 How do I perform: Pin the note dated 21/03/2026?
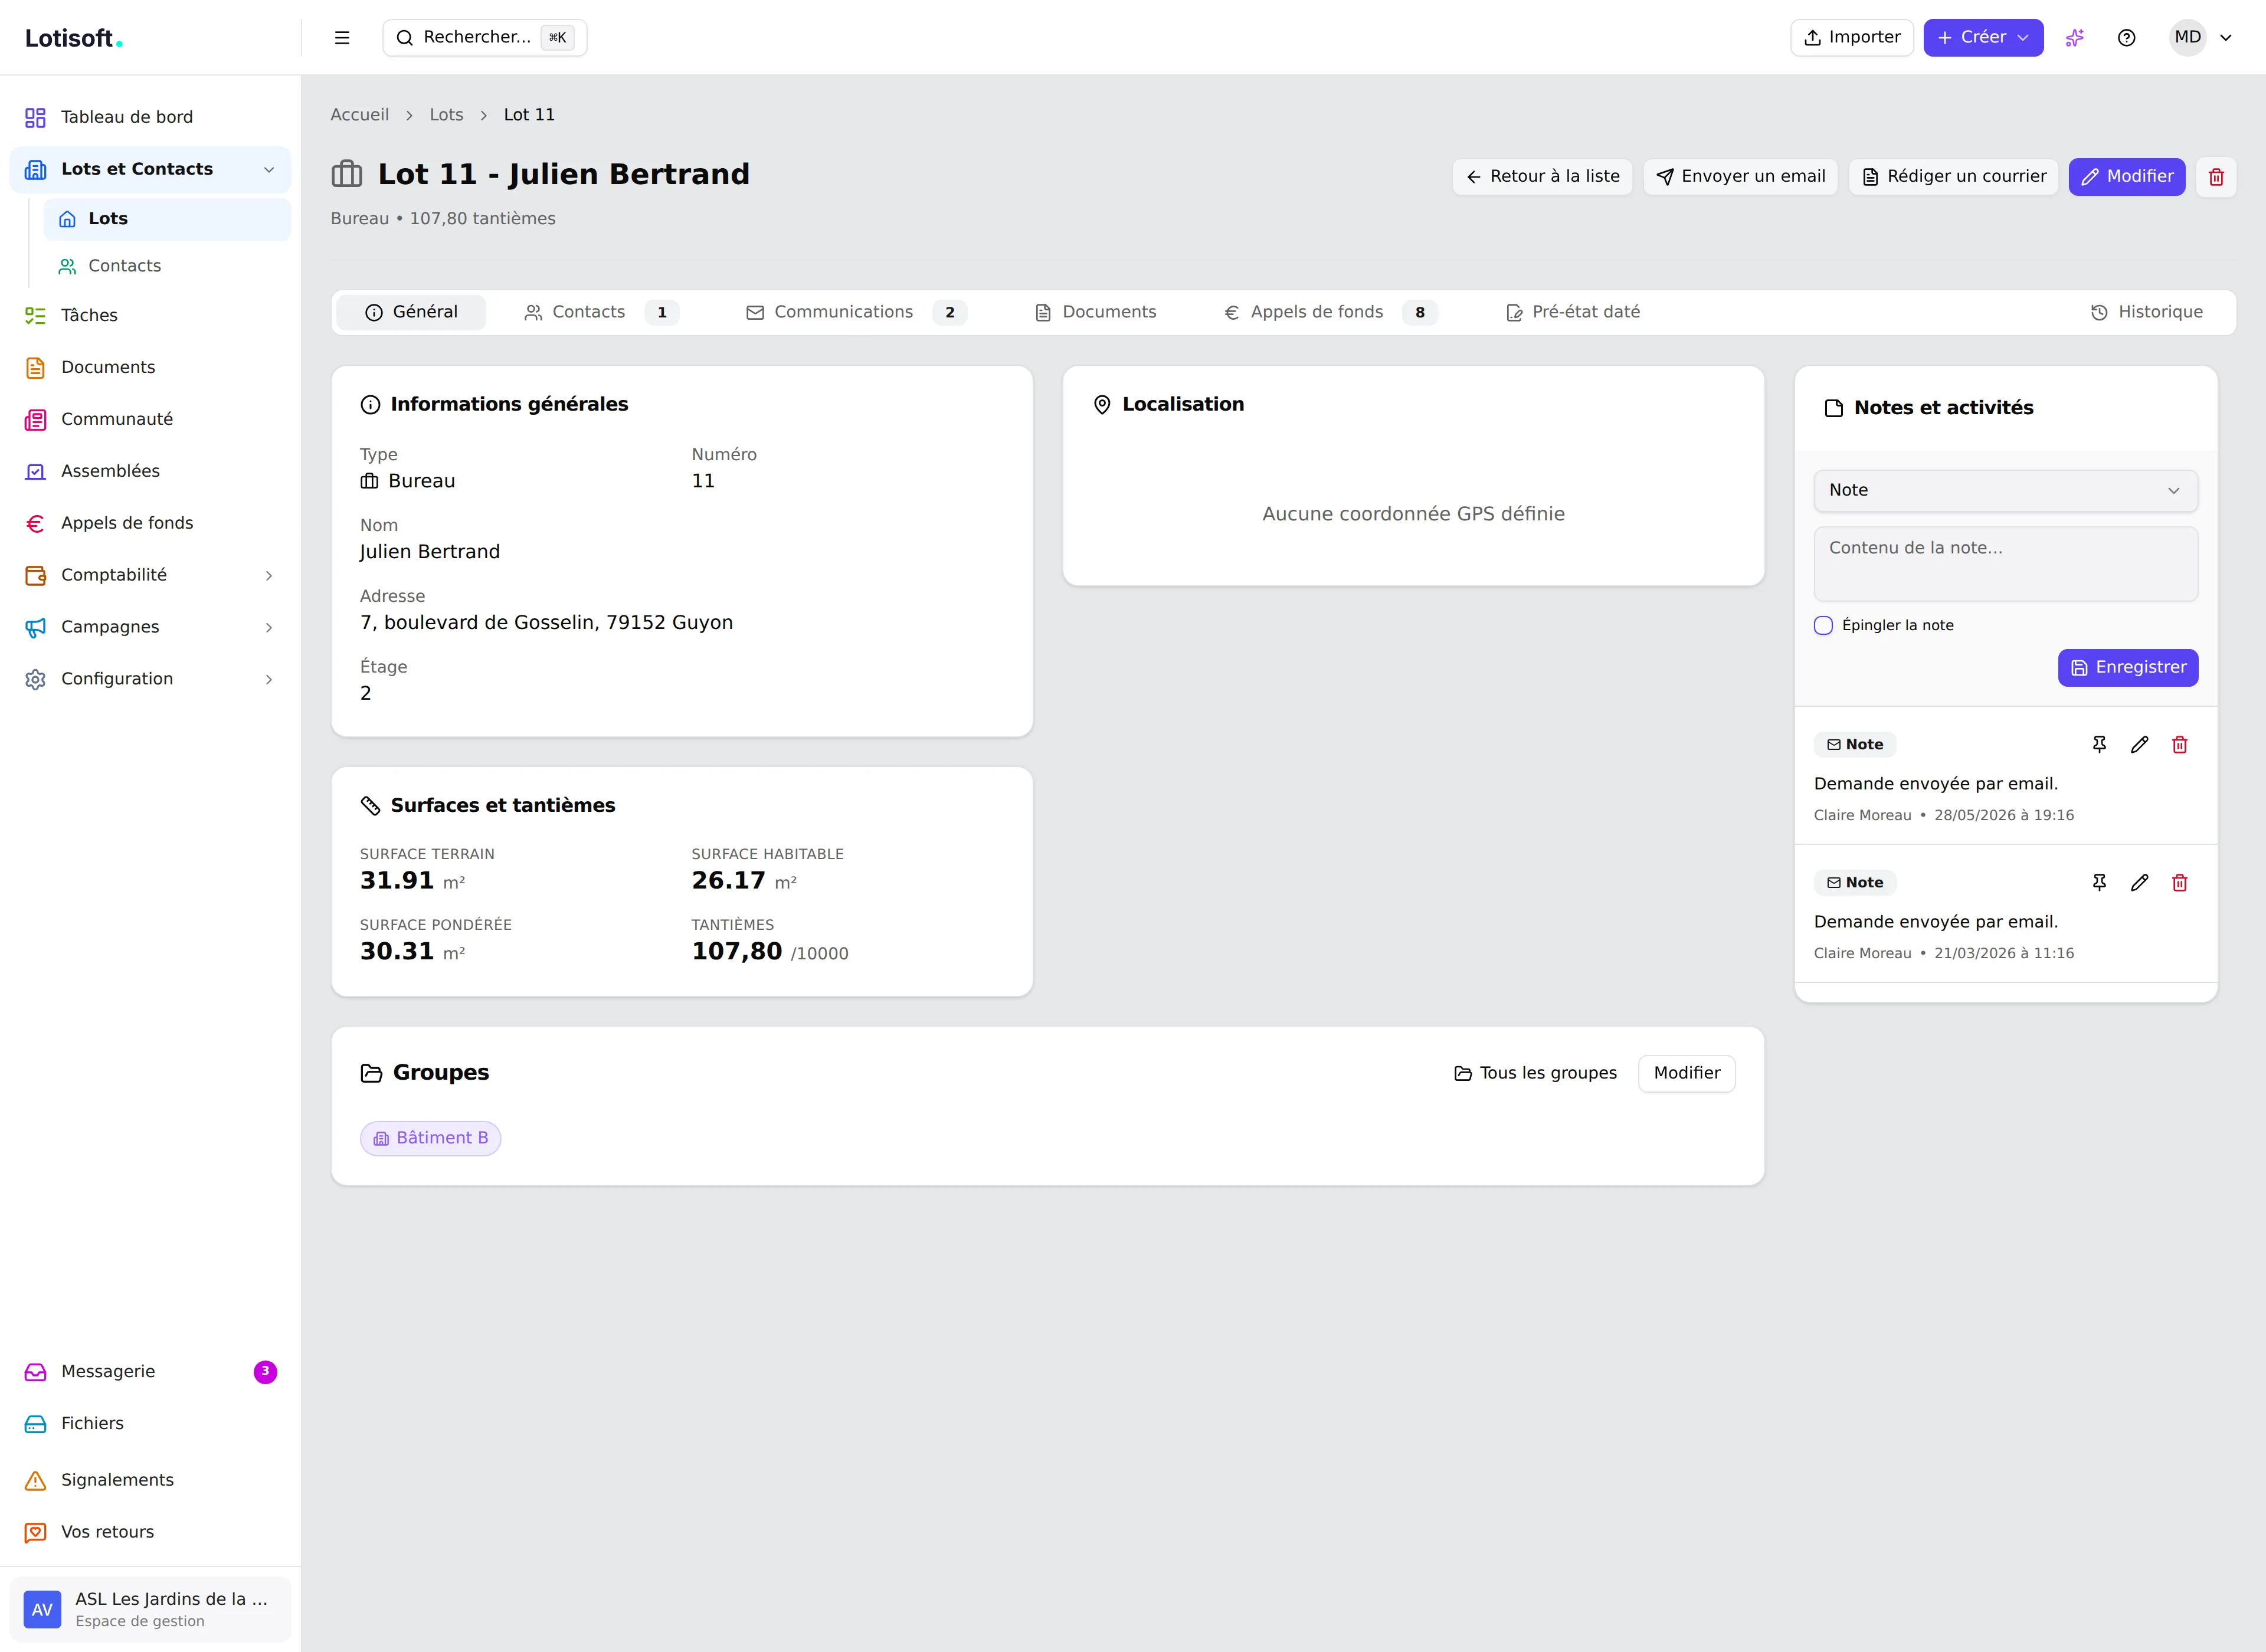pyautogui.click(x=2099, y=883)
